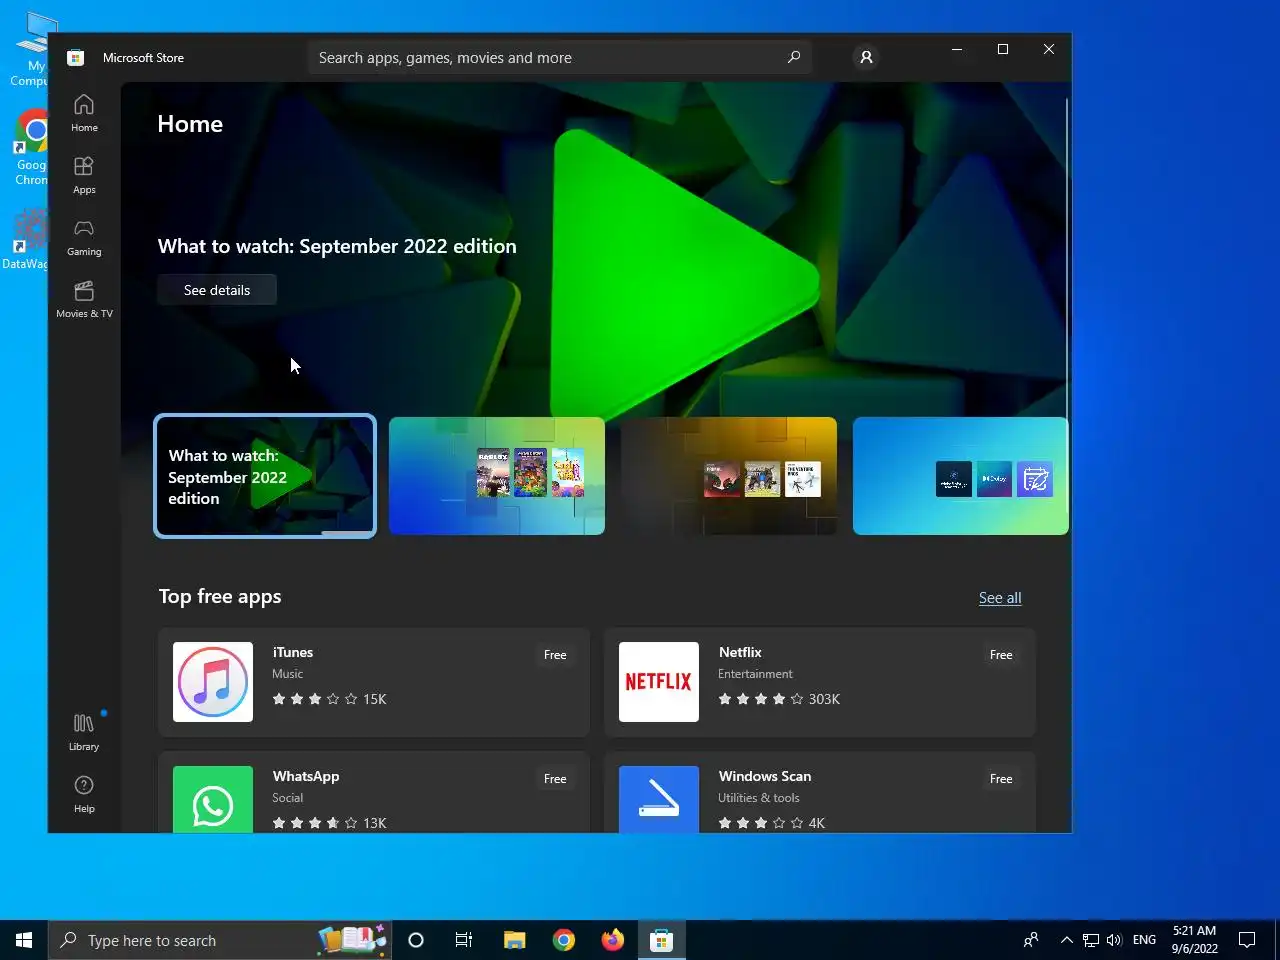This screenshot has height=960, width=1280.
Task: Click the Windows Scan app icon
Action: tap(659, 799)
